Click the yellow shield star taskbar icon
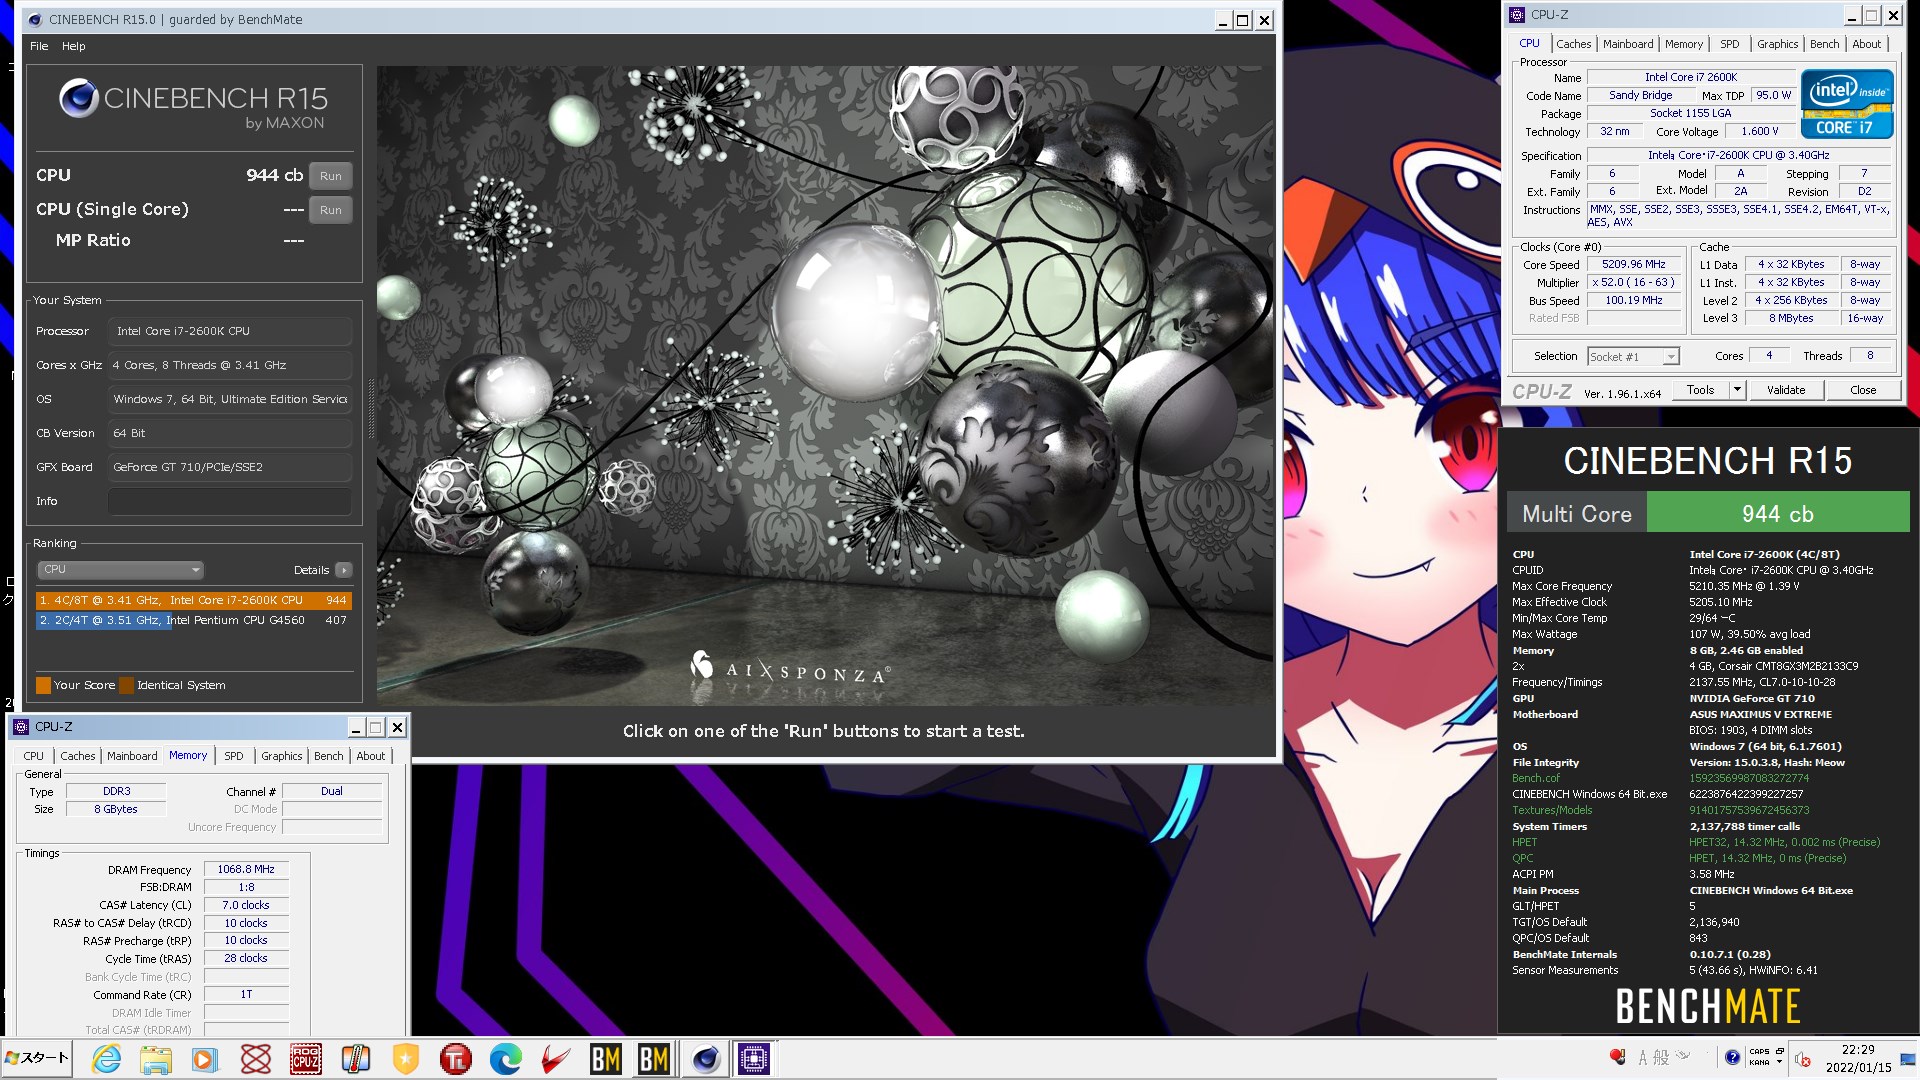Viewport: 1920px width, 1080px height. pyautogui.click(x=405, y=1059)
